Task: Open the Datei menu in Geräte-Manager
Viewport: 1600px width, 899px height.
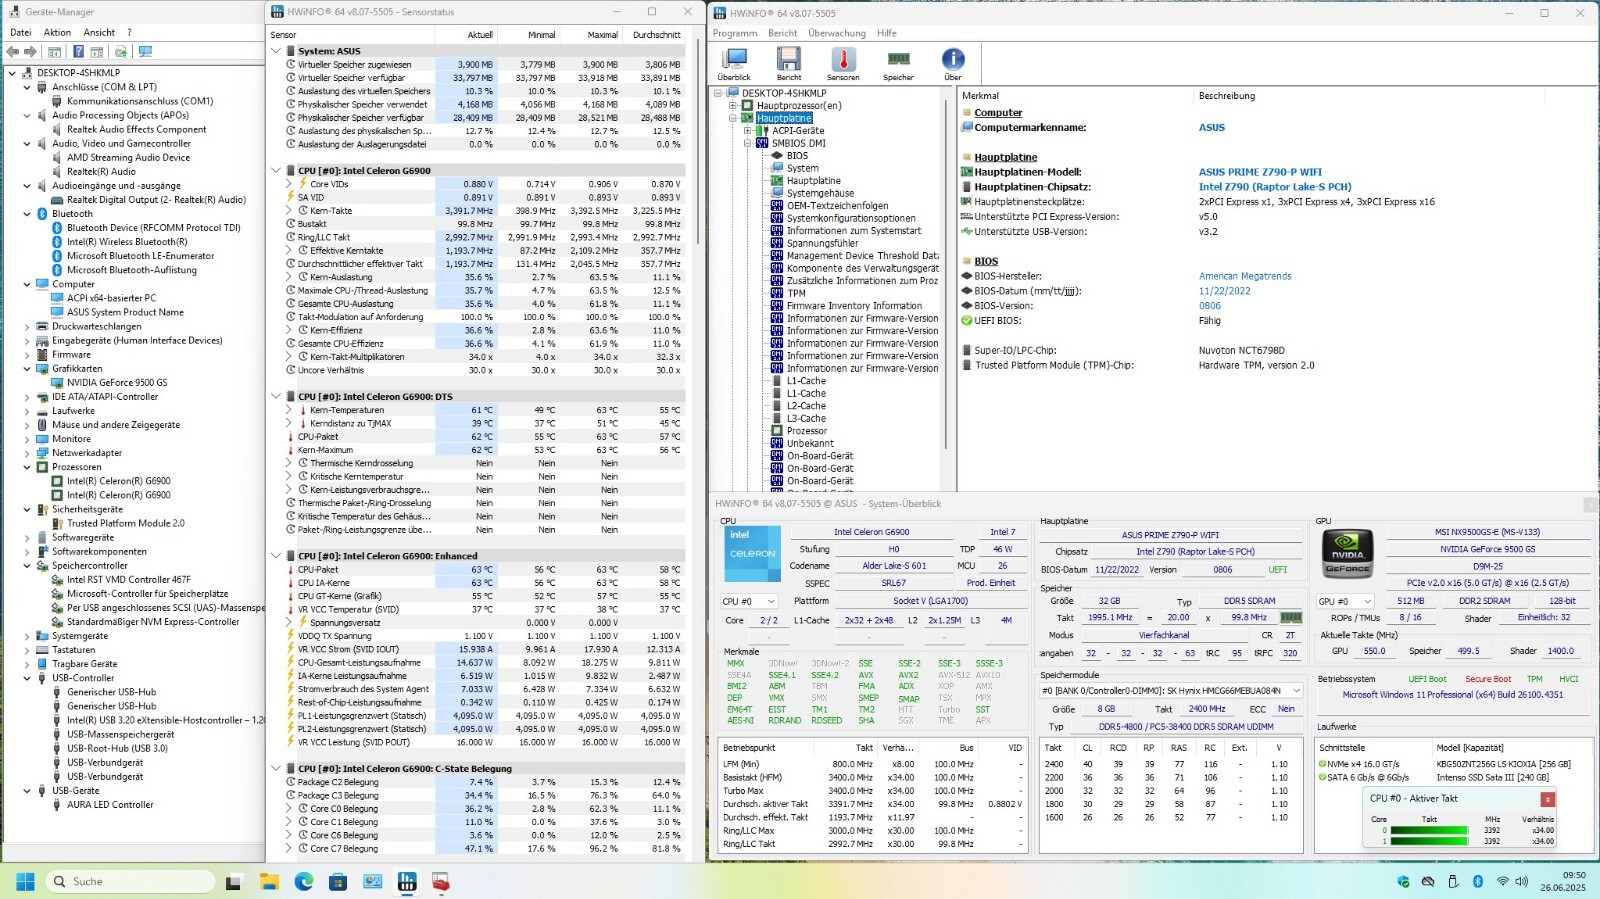Action: tap(20, 32)
